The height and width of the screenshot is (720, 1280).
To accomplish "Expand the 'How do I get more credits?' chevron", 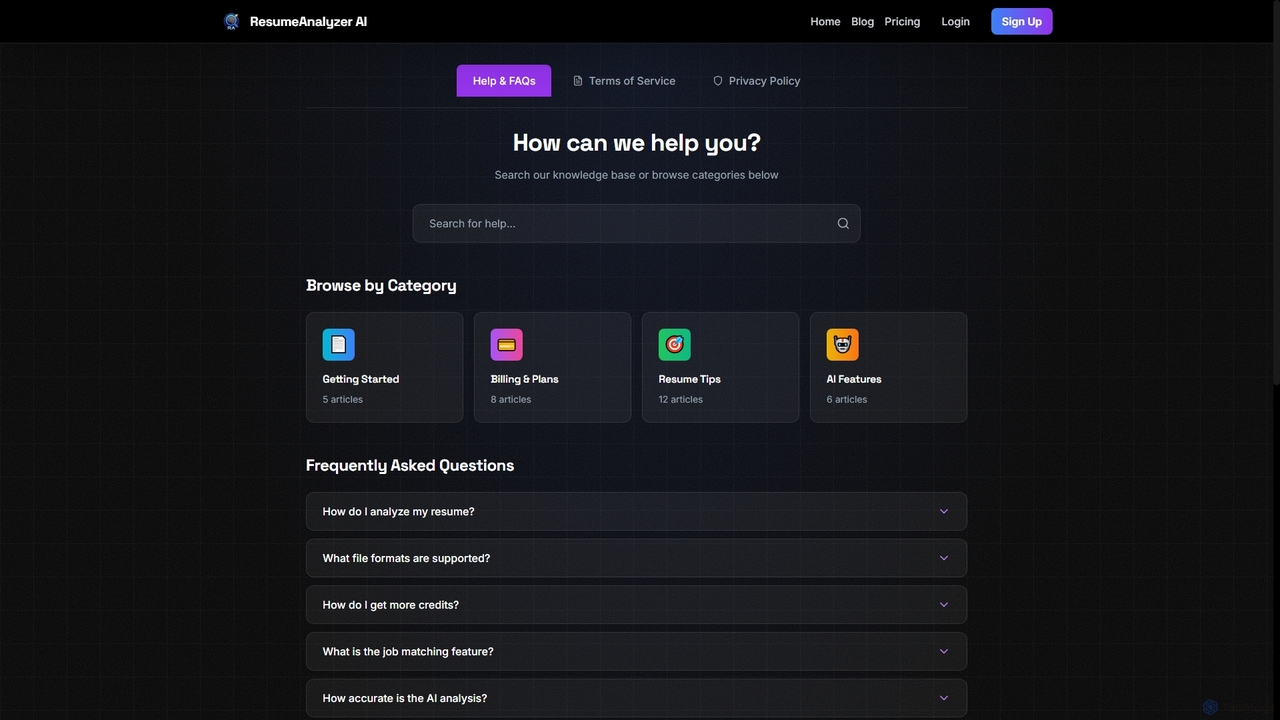I will [943, 605].
